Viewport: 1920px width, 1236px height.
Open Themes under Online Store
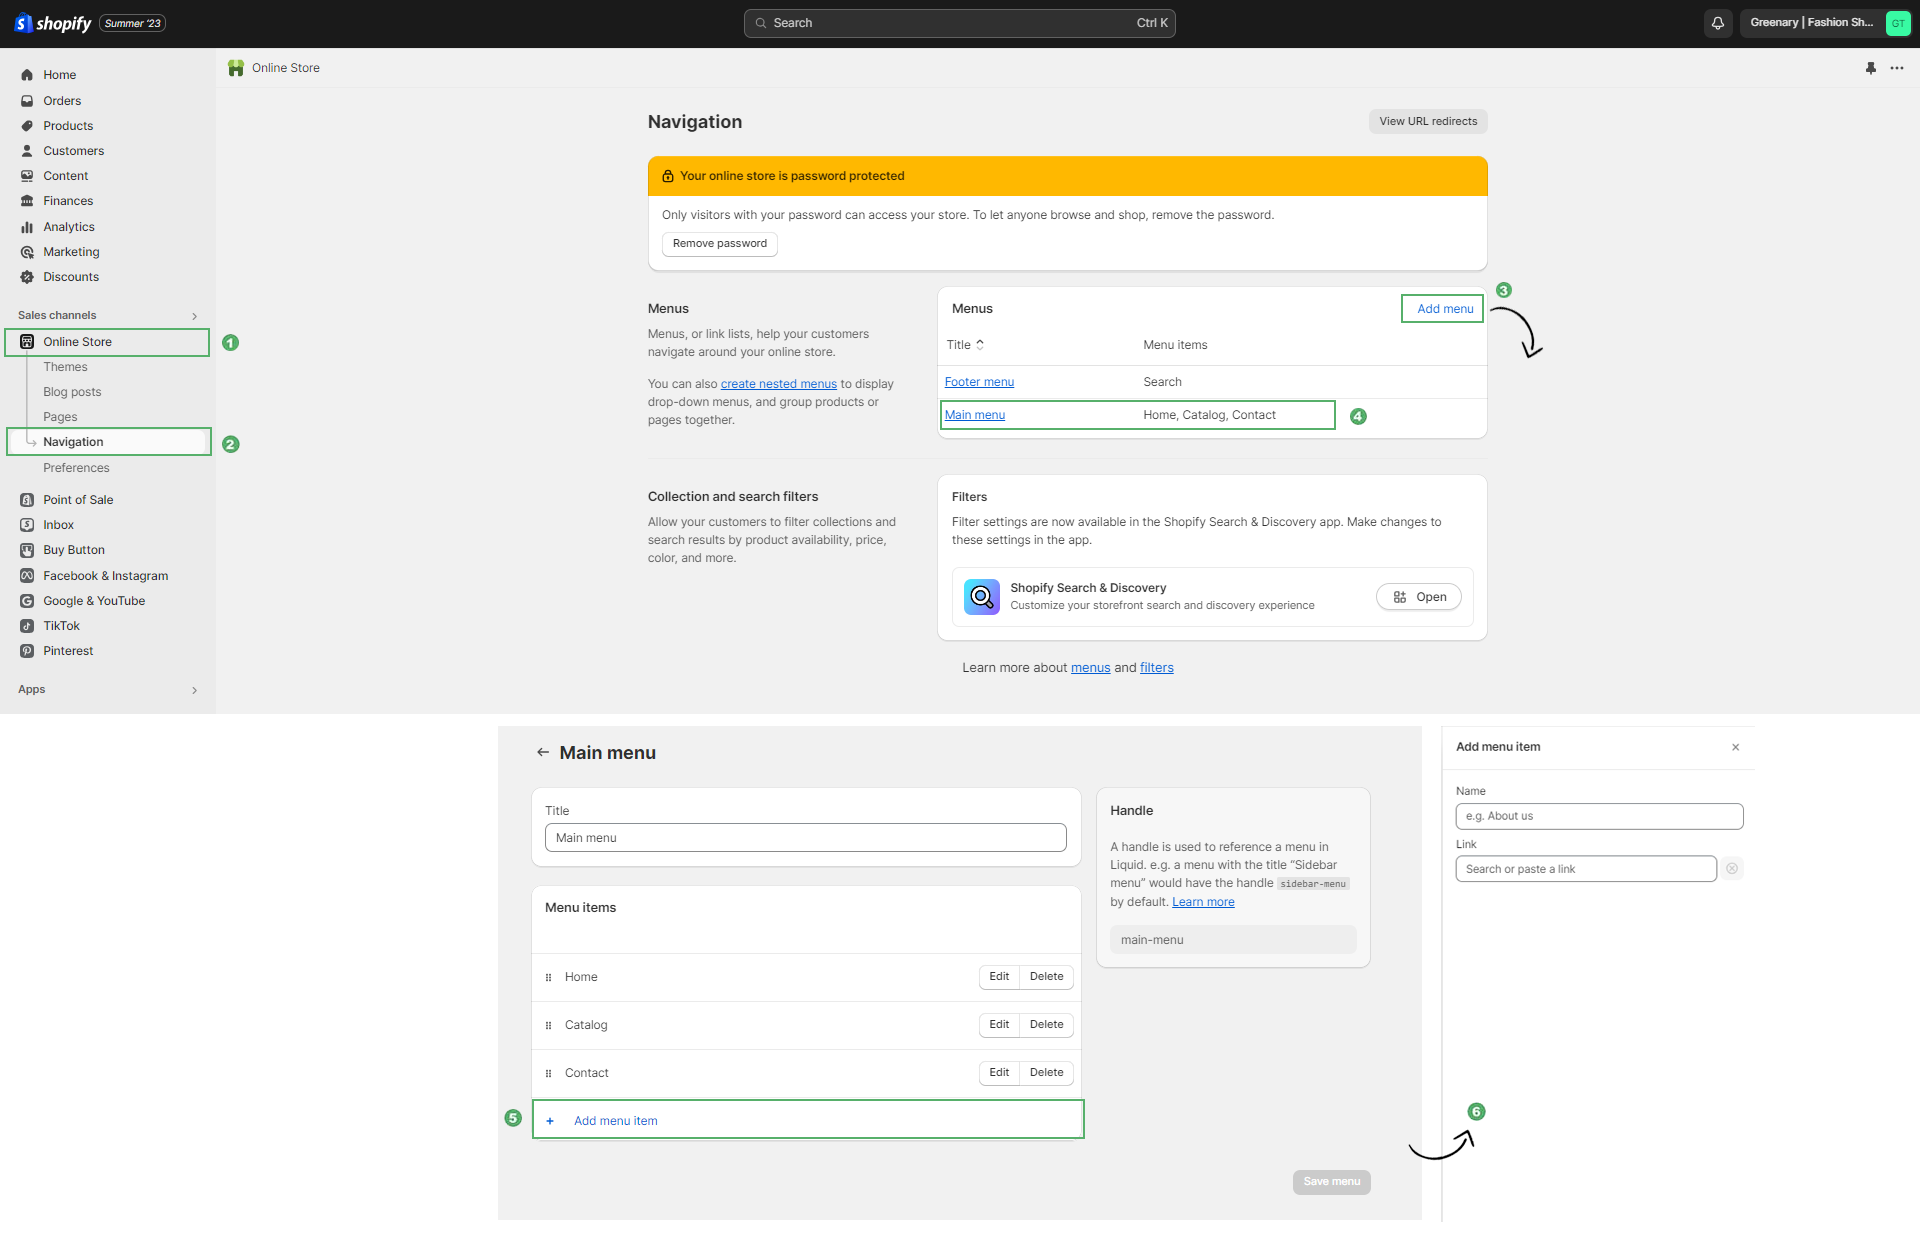point(65,367)
